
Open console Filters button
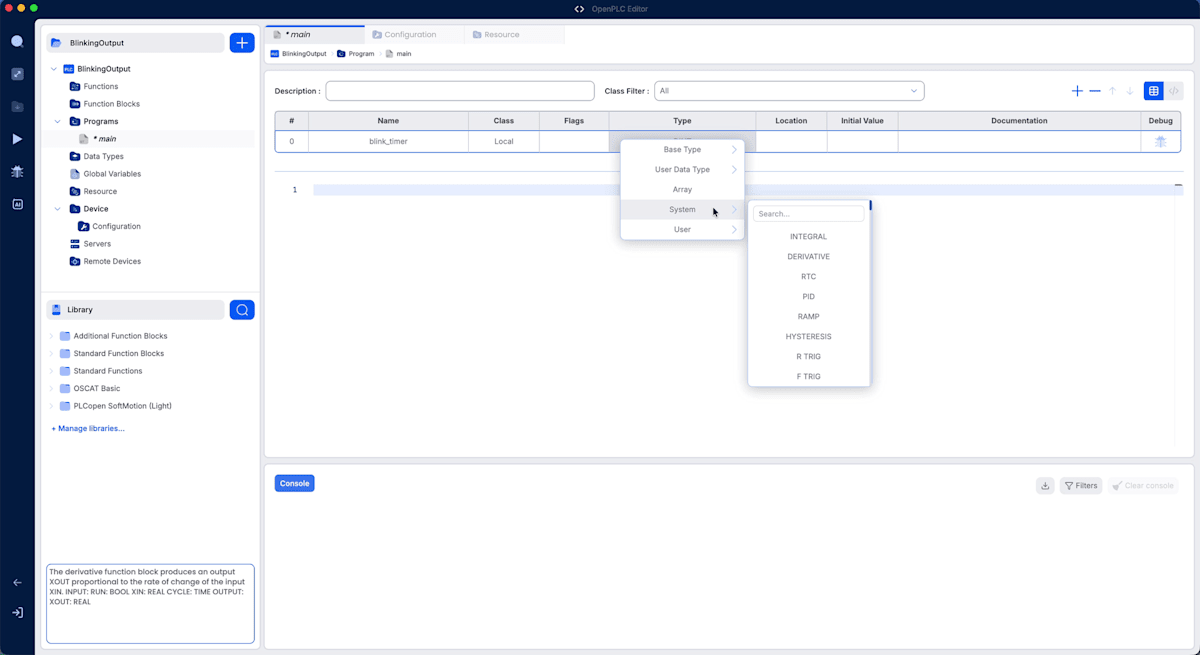pos(1081,486)
